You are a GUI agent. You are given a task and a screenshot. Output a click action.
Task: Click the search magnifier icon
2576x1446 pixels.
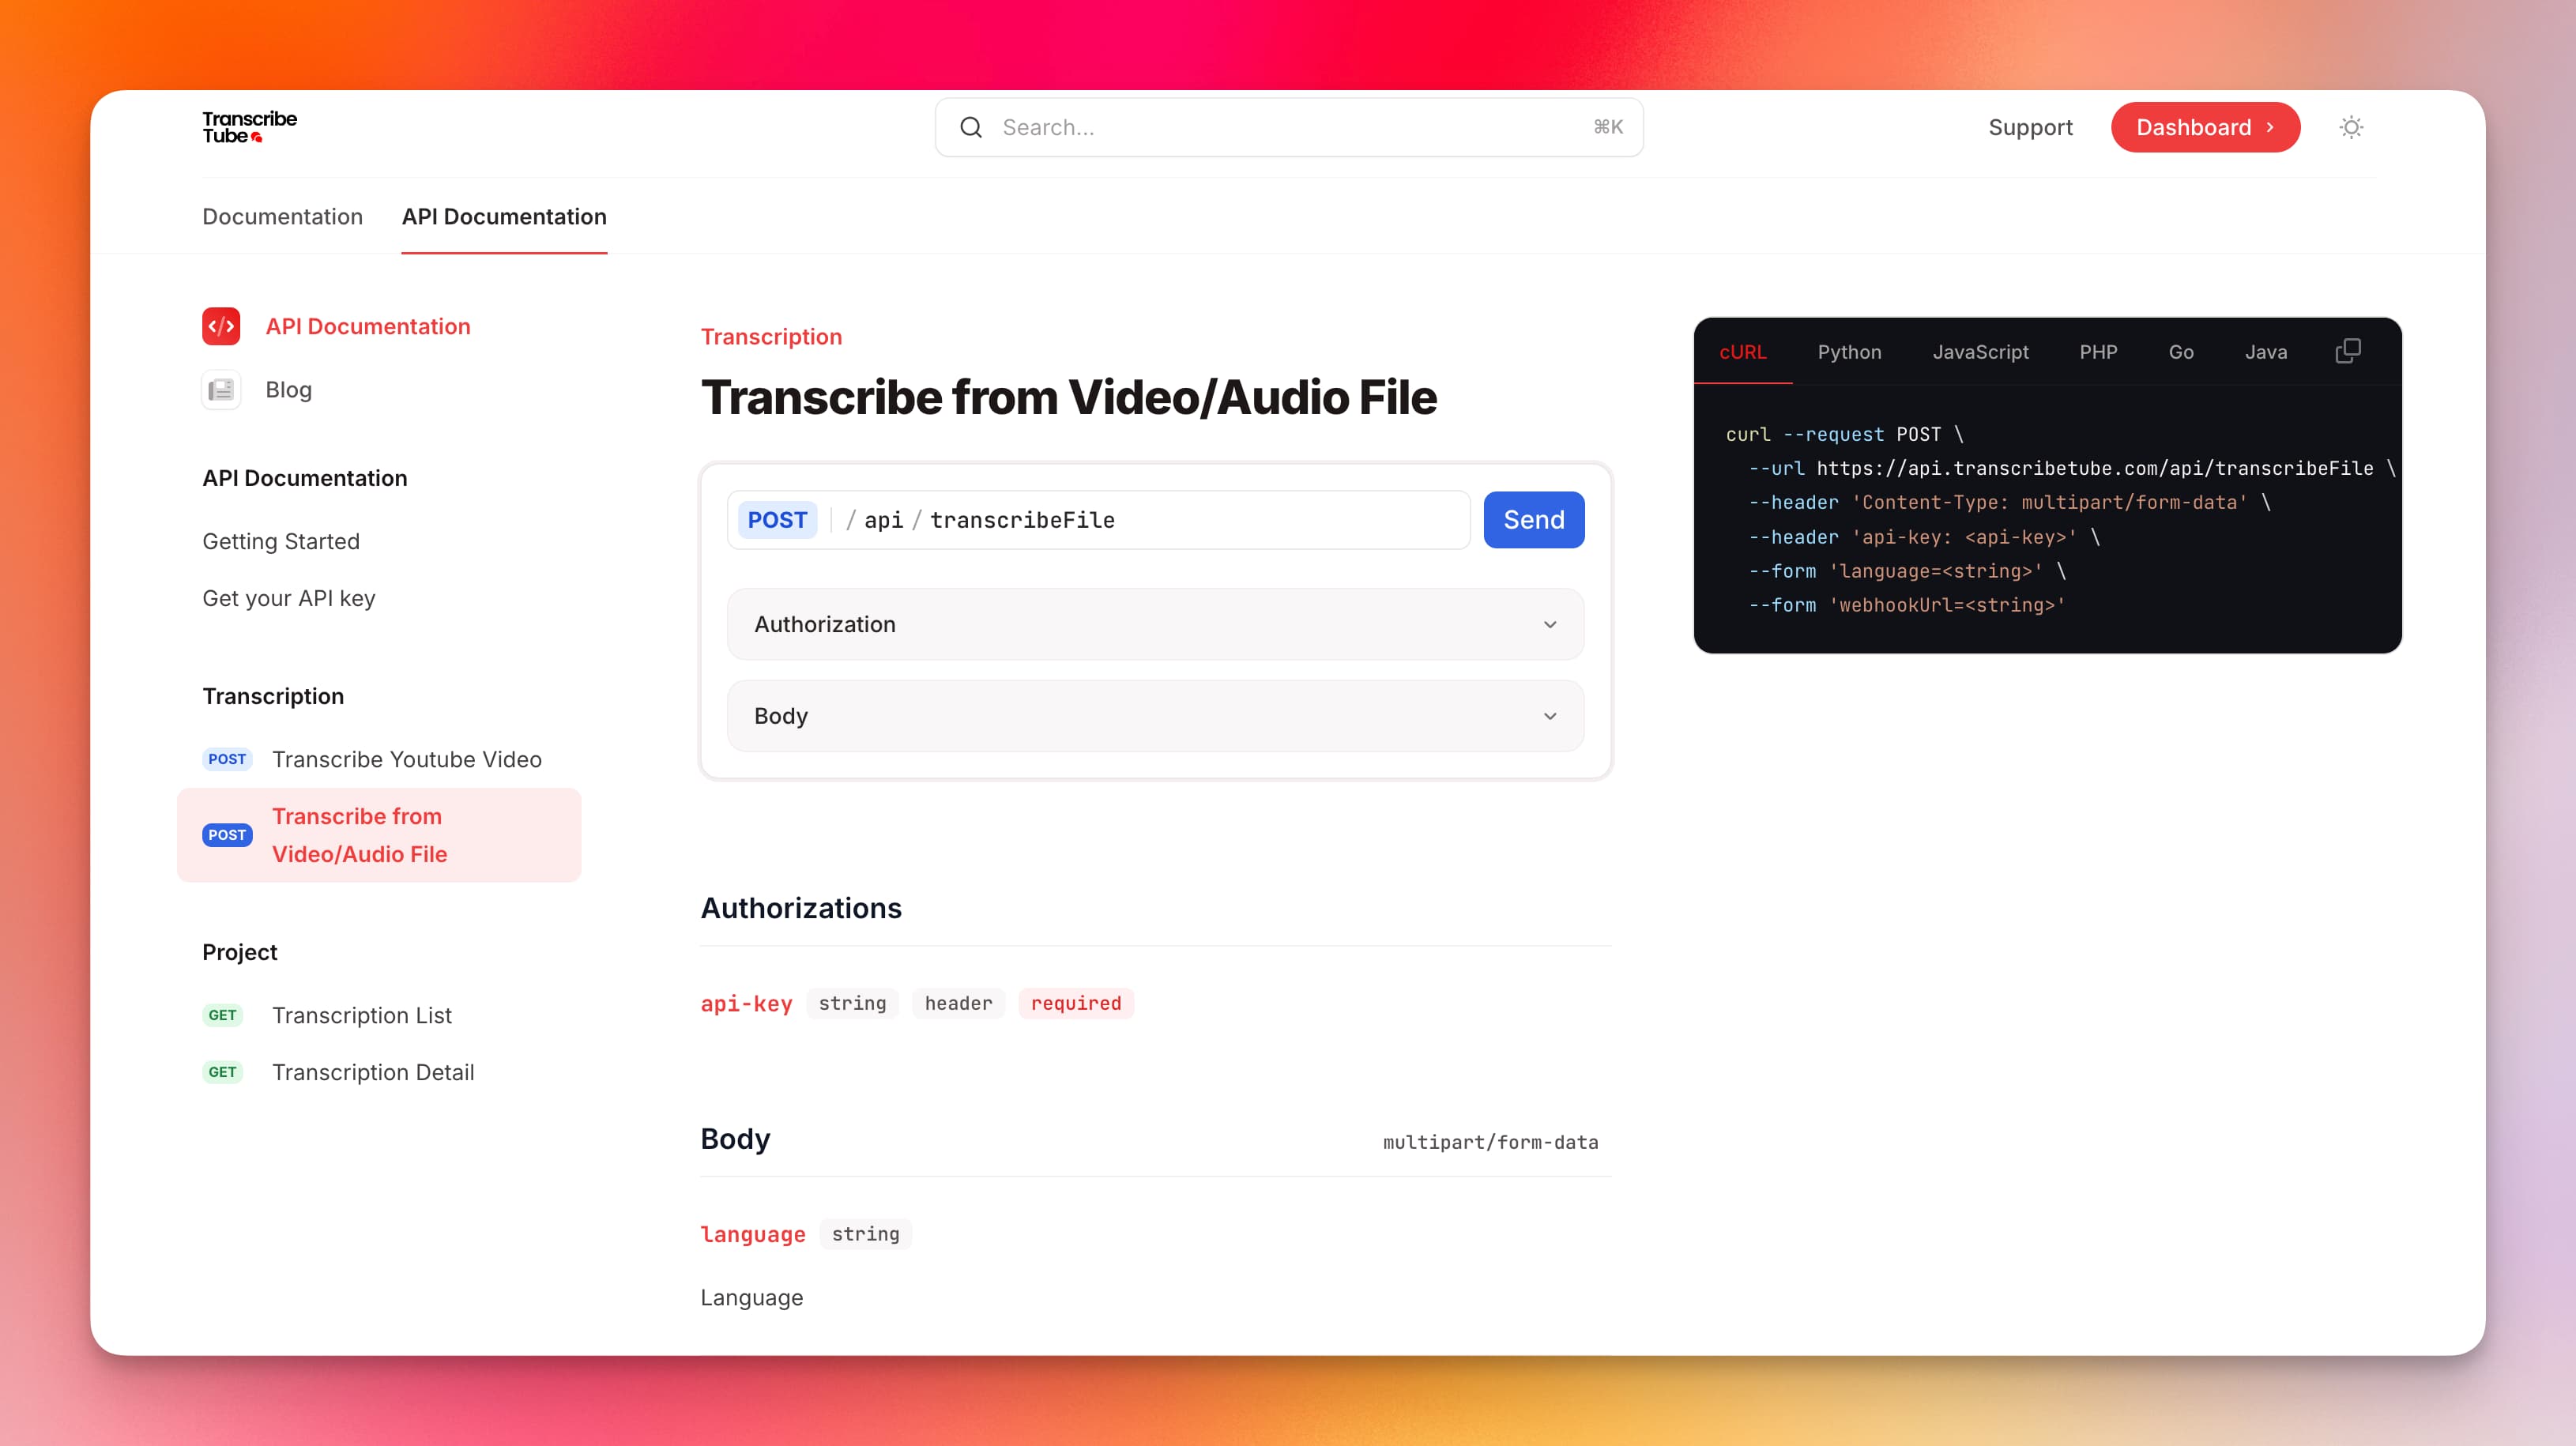pos(970,127)
